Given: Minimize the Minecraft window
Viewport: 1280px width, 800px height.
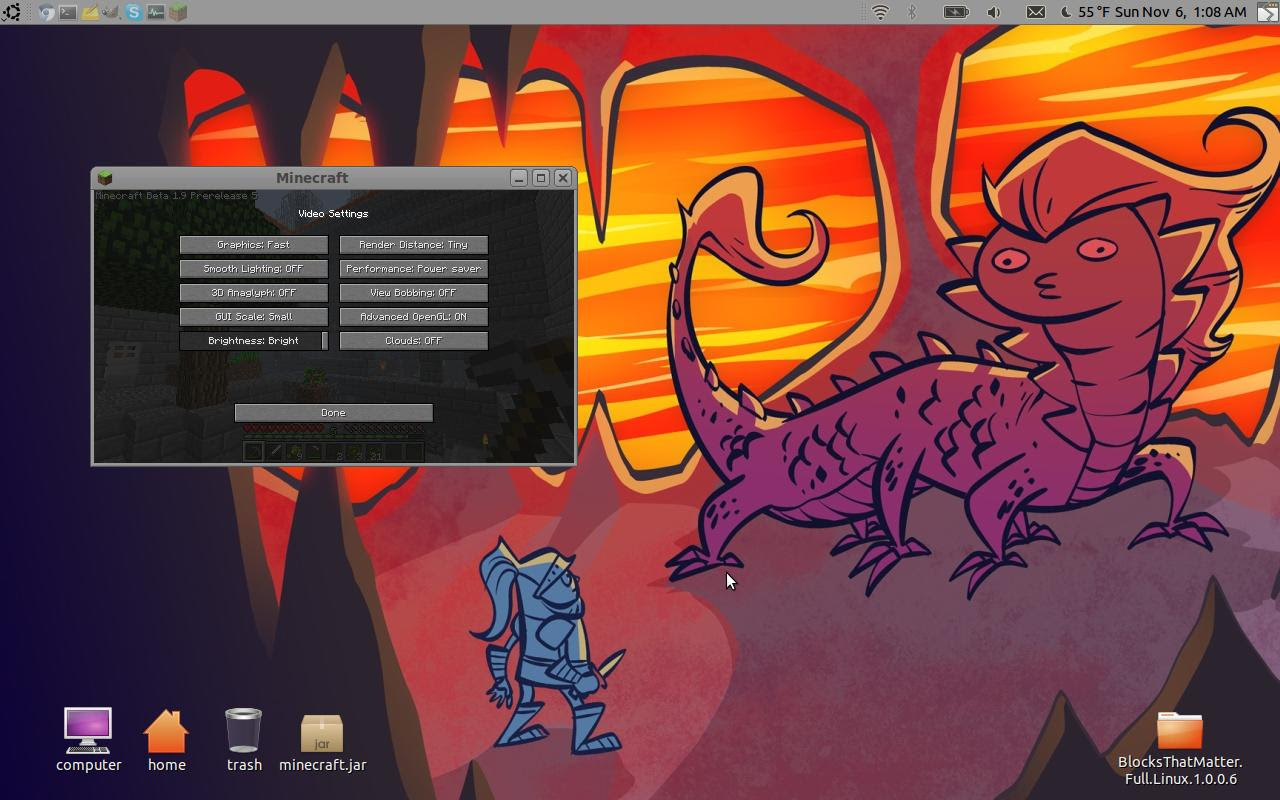Looking at the screenshot, I should (x=519, y=178).
